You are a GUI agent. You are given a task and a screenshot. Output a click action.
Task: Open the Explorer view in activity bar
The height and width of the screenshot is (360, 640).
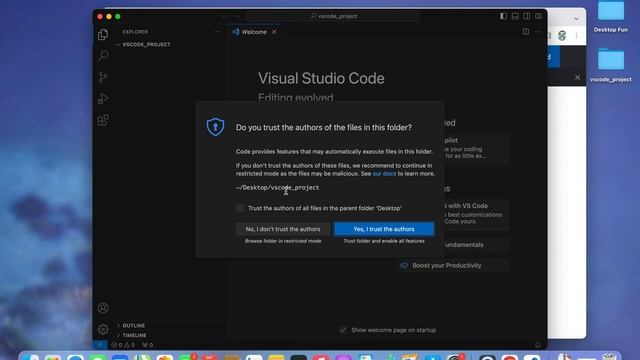pyautogui.click(x=103, y=35)
